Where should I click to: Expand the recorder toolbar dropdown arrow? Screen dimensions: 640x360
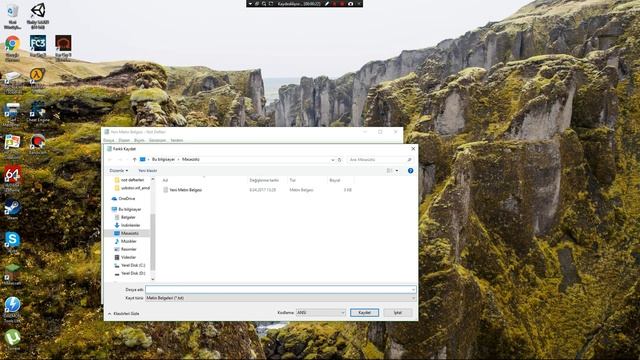pos(250,4)
